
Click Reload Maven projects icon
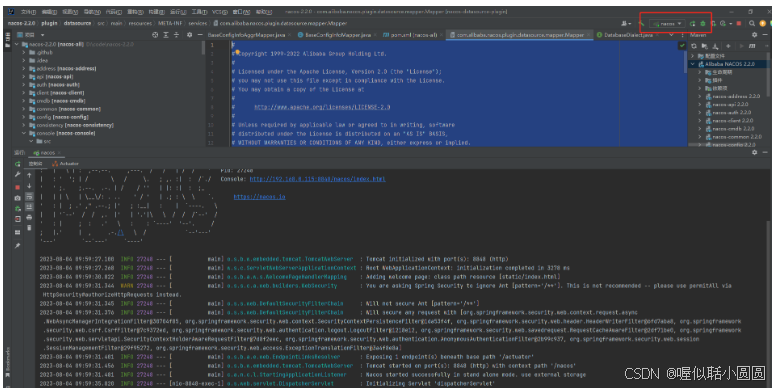pos(694,46)
